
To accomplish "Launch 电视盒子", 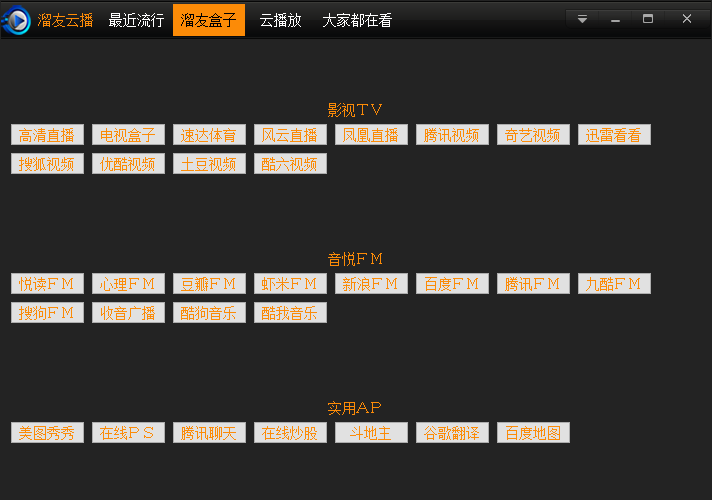I will (128, 135).
